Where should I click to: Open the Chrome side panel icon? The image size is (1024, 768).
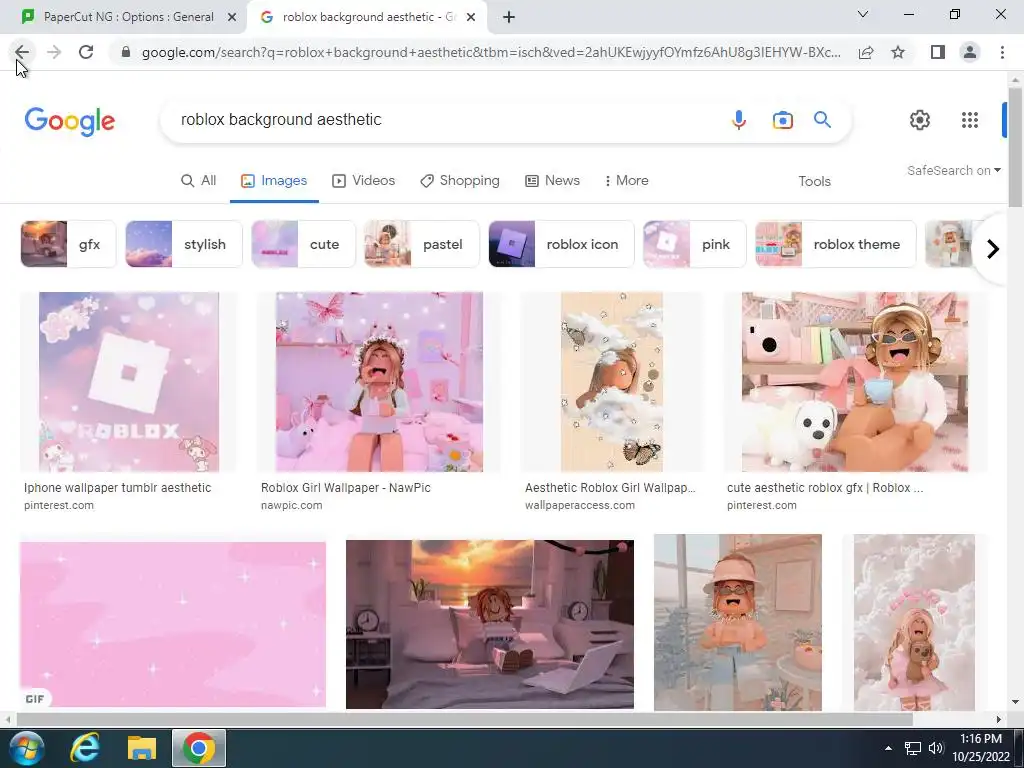(938, 52)
